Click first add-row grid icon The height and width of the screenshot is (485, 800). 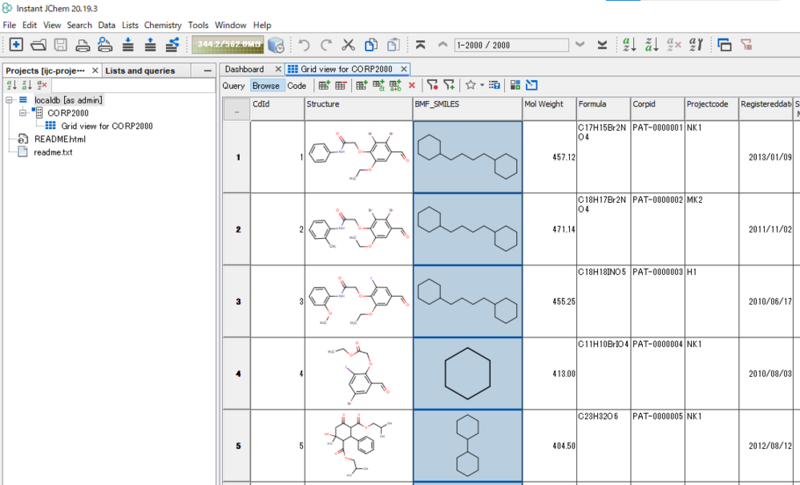point(324,85)
